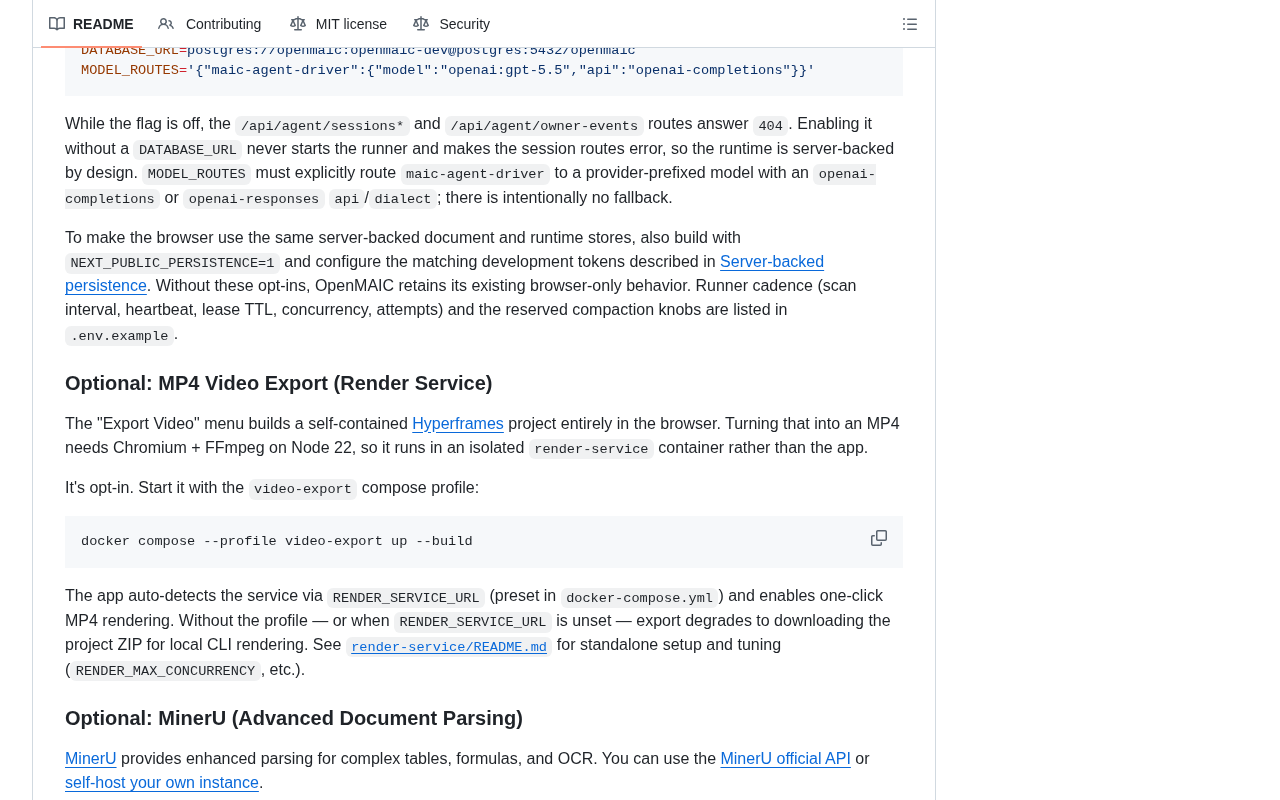This screenshot has width=1280, height=800.
Task: Click the maic-agent-driver code text
Action: [475, 174]
